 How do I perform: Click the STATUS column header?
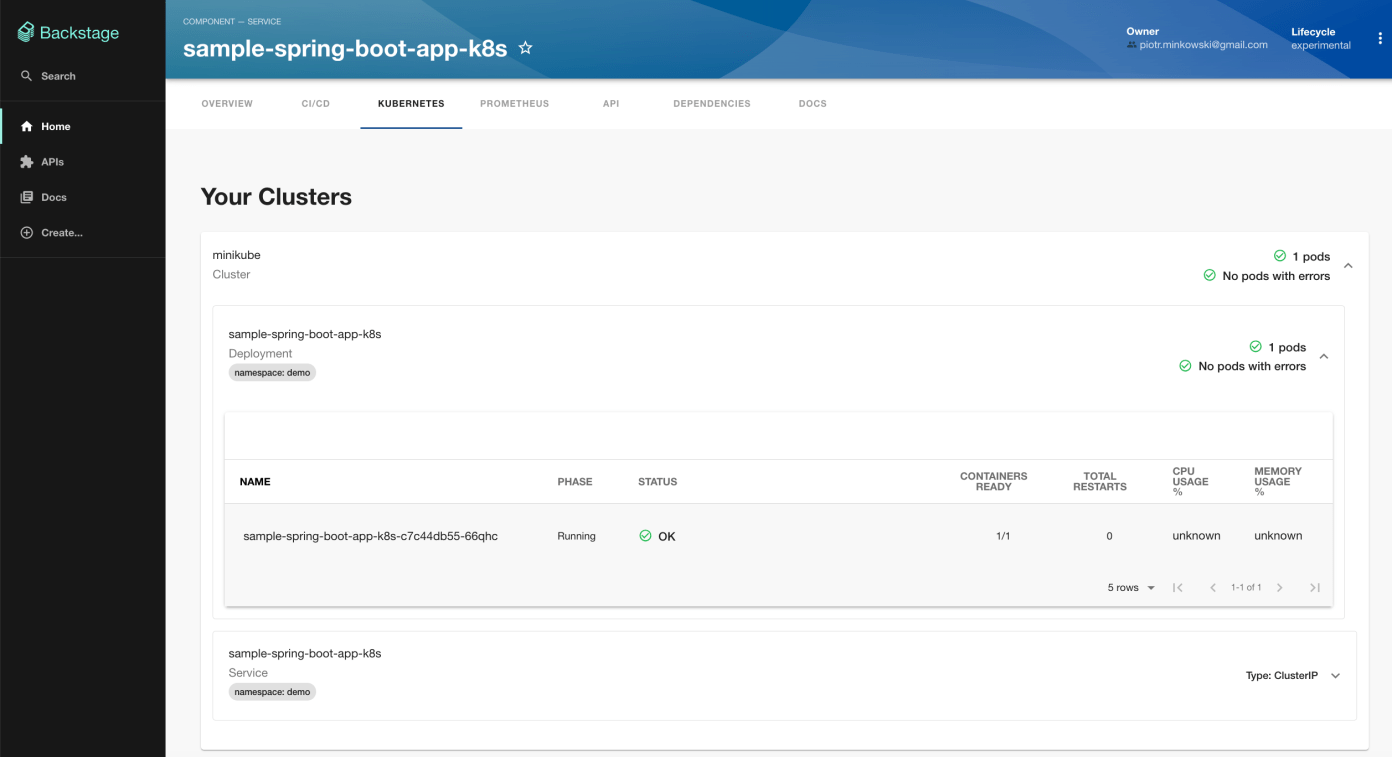(x=658, y=482)
